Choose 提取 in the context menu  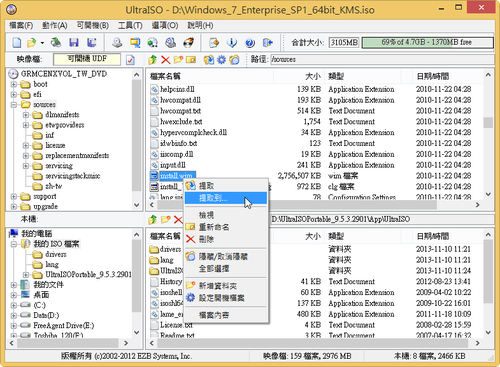tap(226, 186)
